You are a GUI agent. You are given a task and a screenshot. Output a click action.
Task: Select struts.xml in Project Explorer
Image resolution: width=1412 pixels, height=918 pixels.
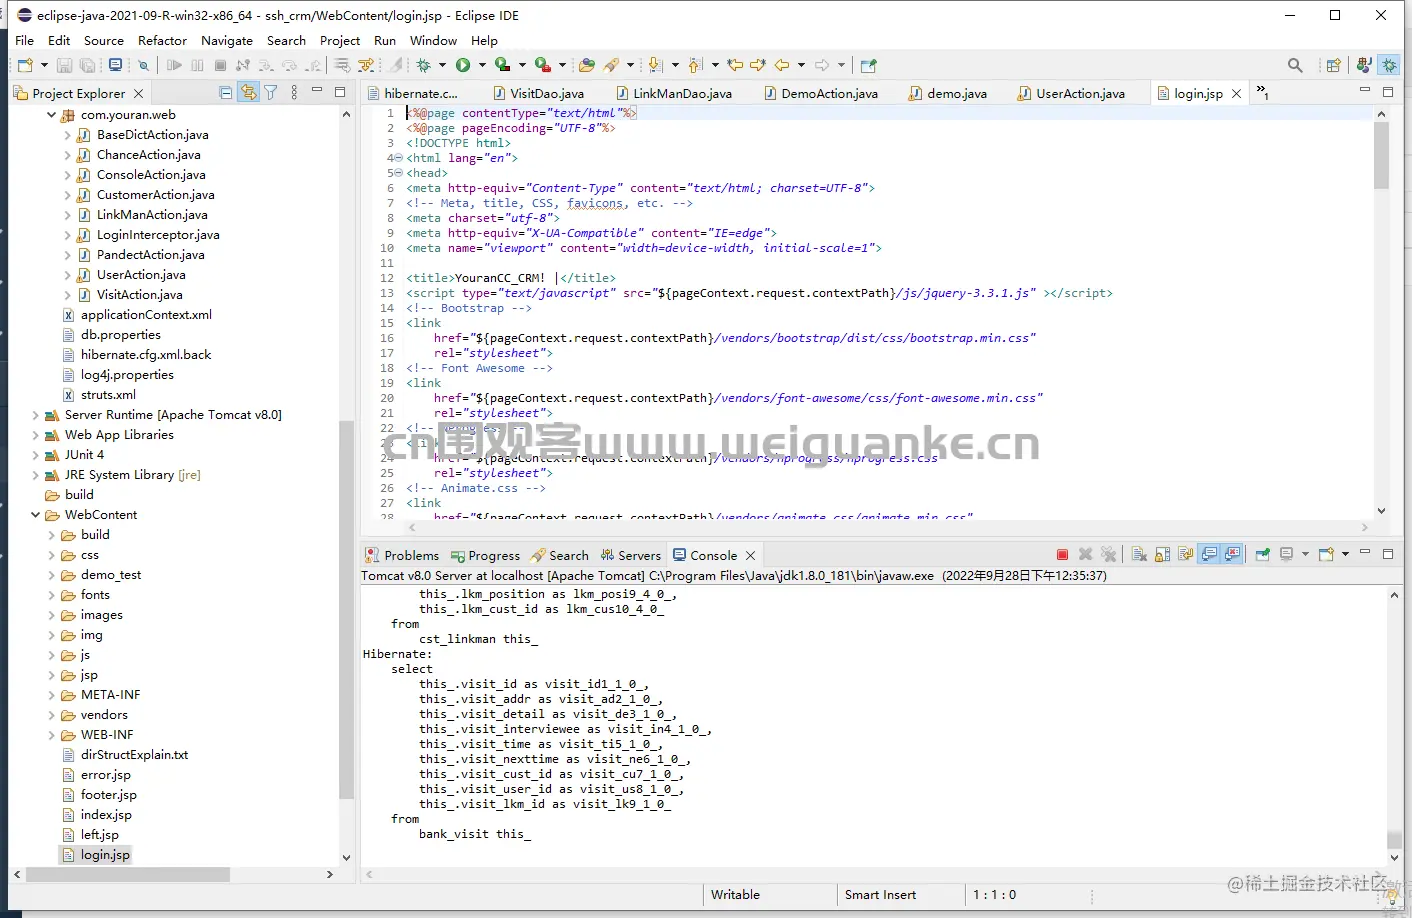(108, 395)
